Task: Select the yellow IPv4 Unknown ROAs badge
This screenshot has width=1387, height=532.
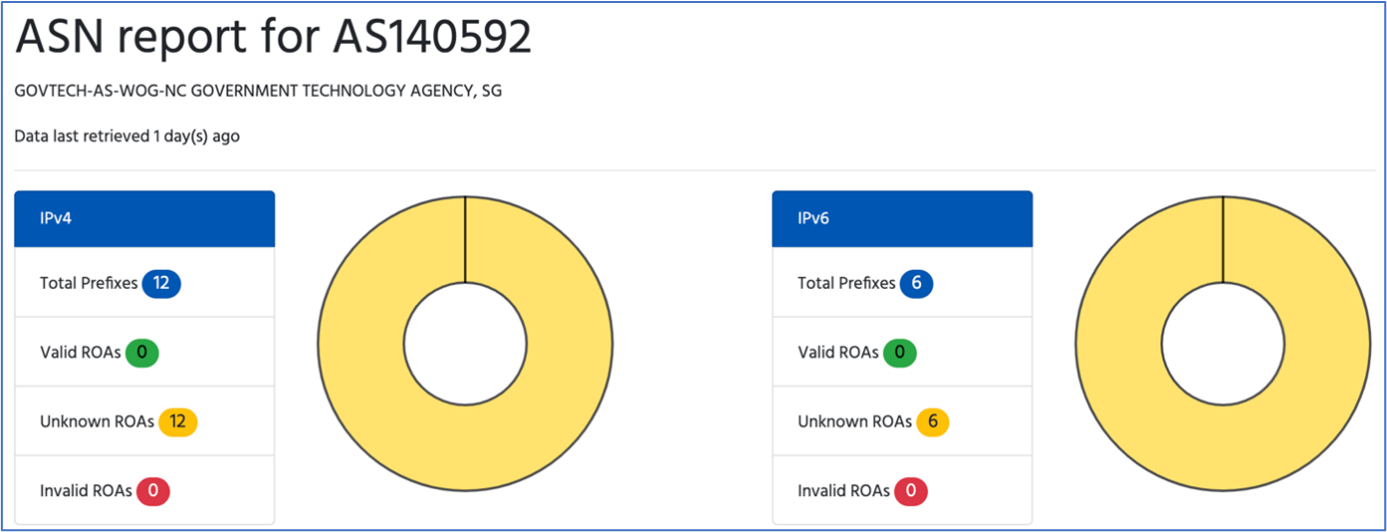Action: pos(178,422)
